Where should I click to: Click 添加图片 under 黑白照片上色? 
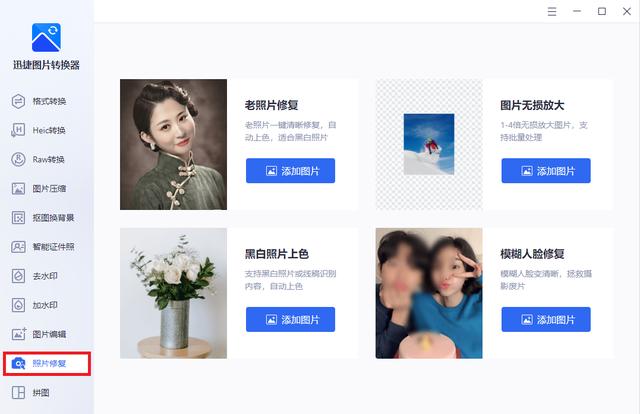(290, 319)
